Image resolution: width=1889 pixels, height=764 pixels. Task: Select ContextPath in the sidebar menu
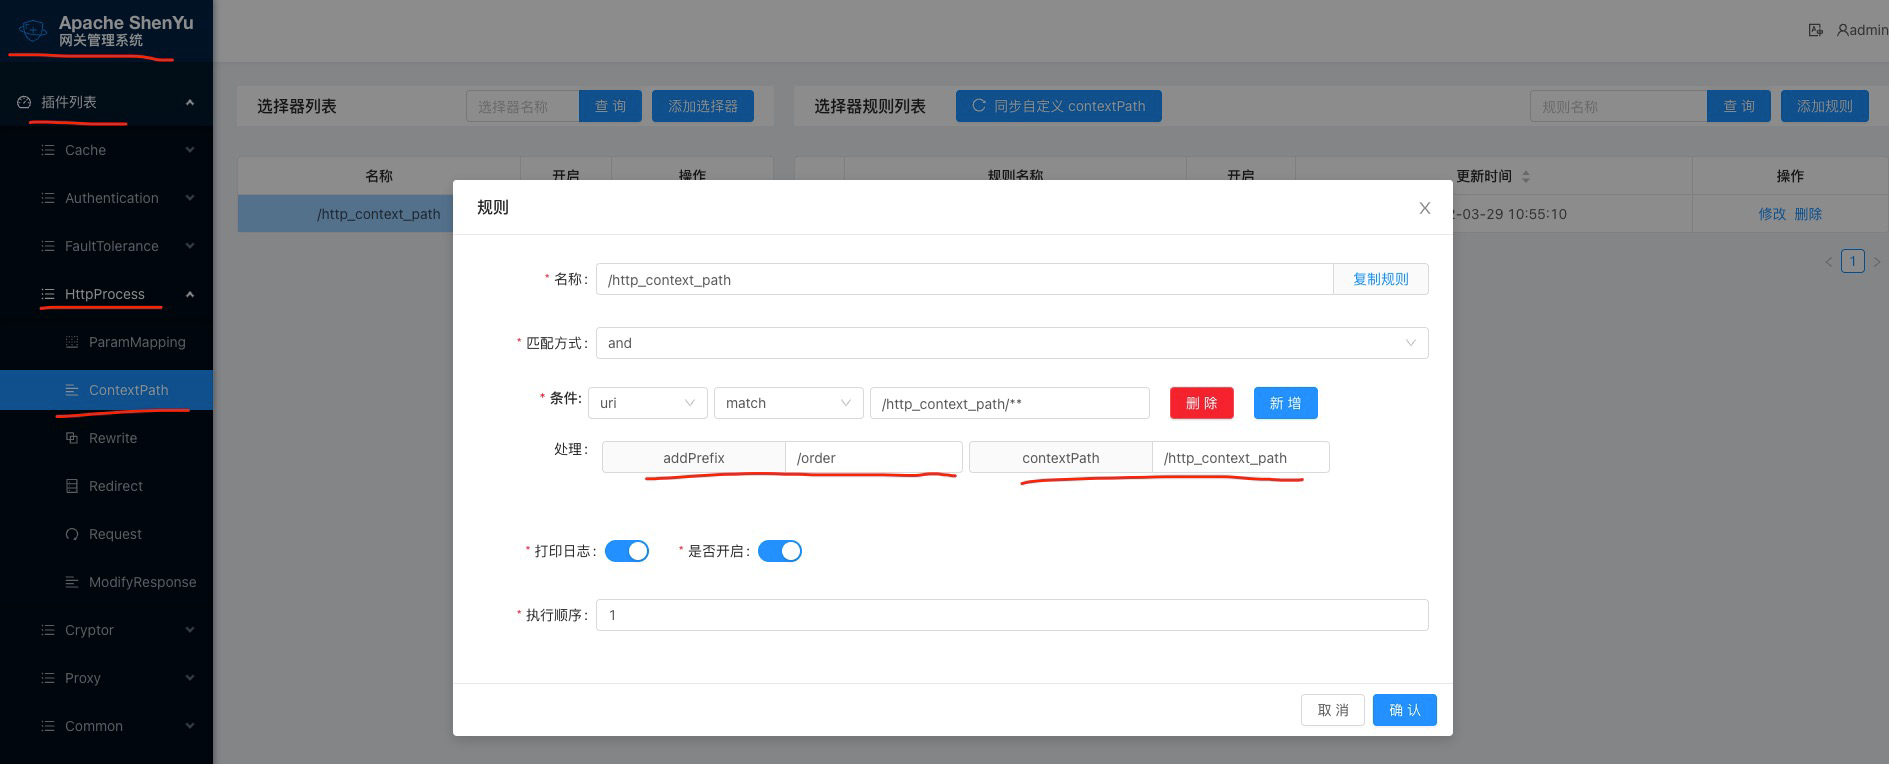click(128, 390)
